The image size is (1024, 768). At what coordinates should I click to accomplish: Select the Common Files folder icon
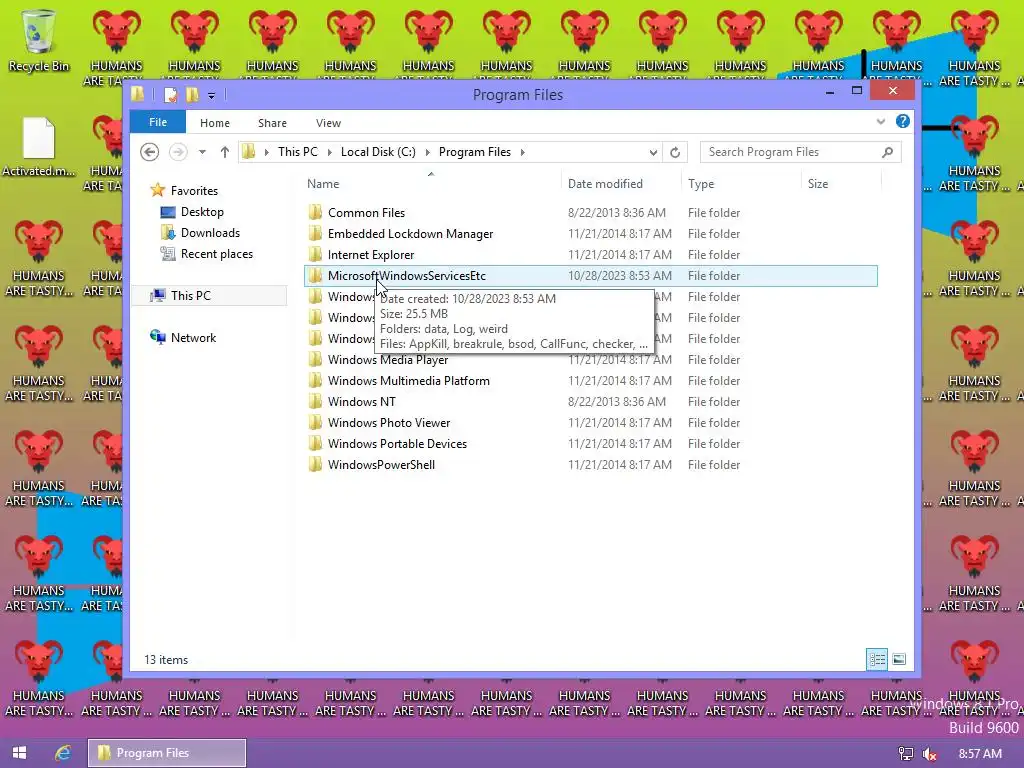coord(315,212)
